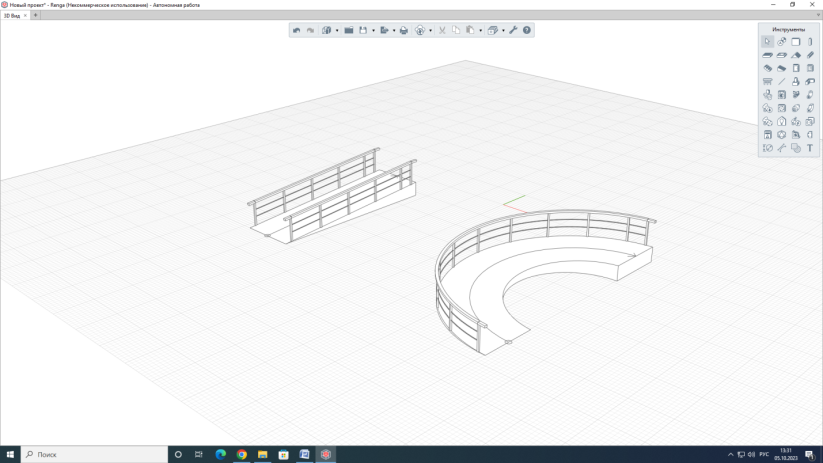Open the Windows Start menu
823x463 pixels.
[x=10, y=454]
